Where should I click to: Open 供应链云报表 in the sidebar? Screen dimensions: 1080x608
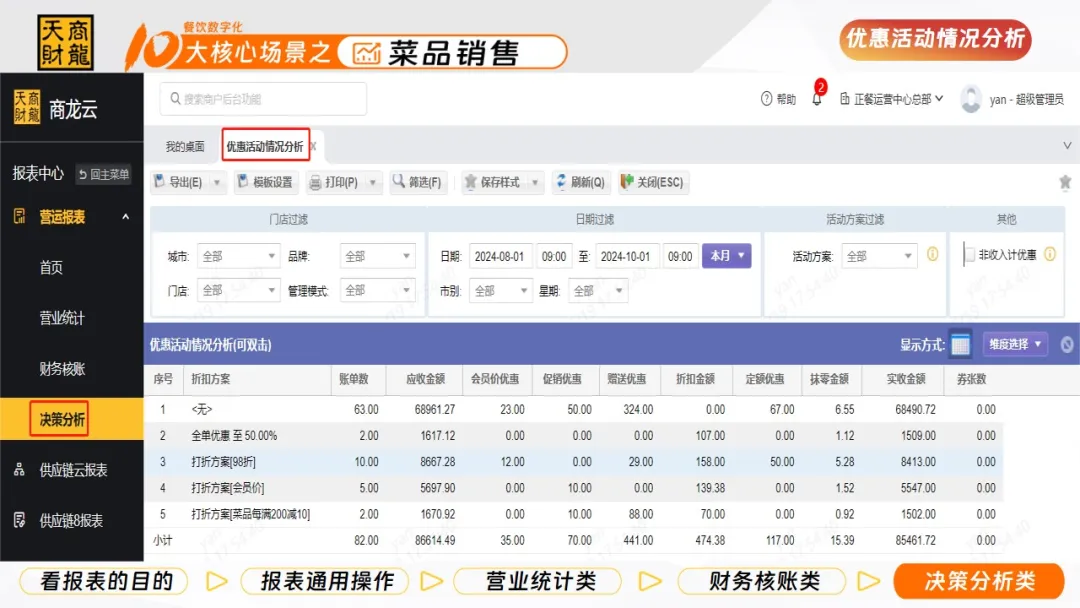73,470
